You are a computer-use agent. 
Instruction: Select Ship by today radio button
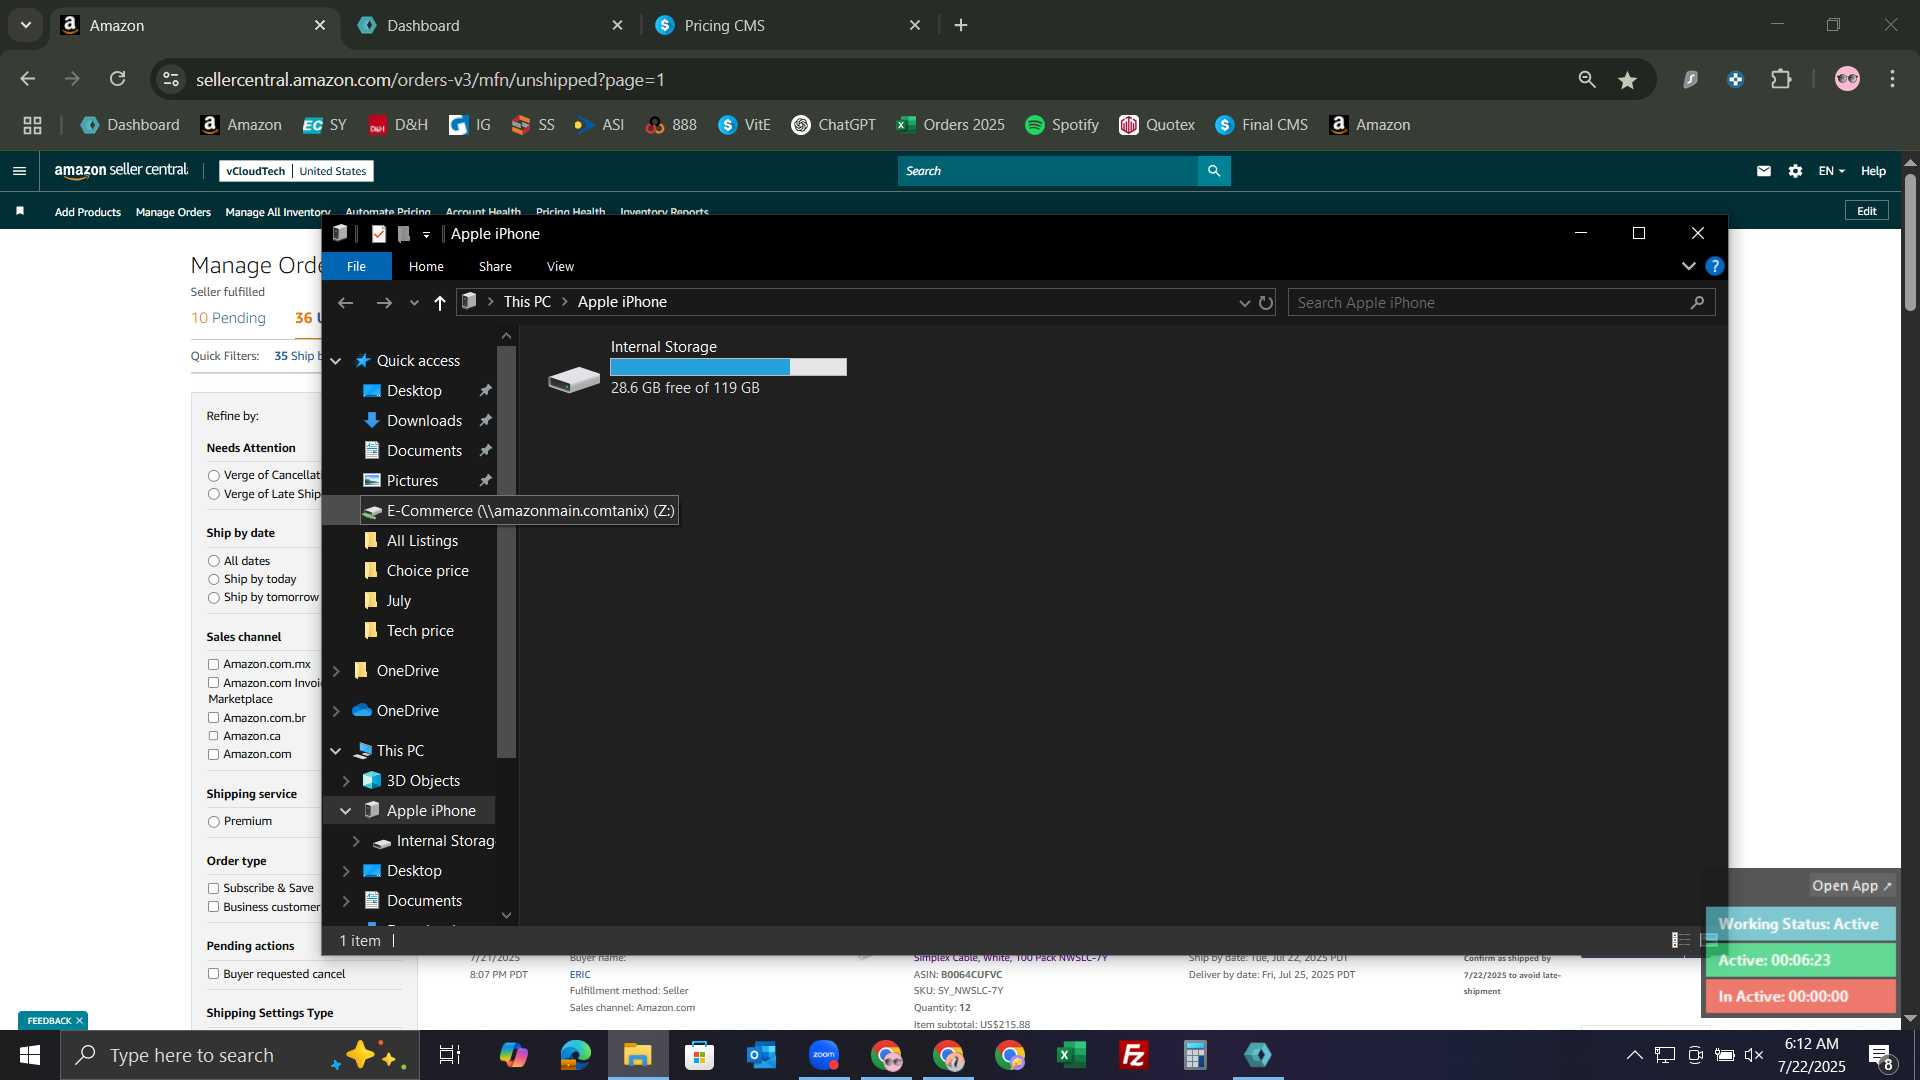tap(213, 580)
